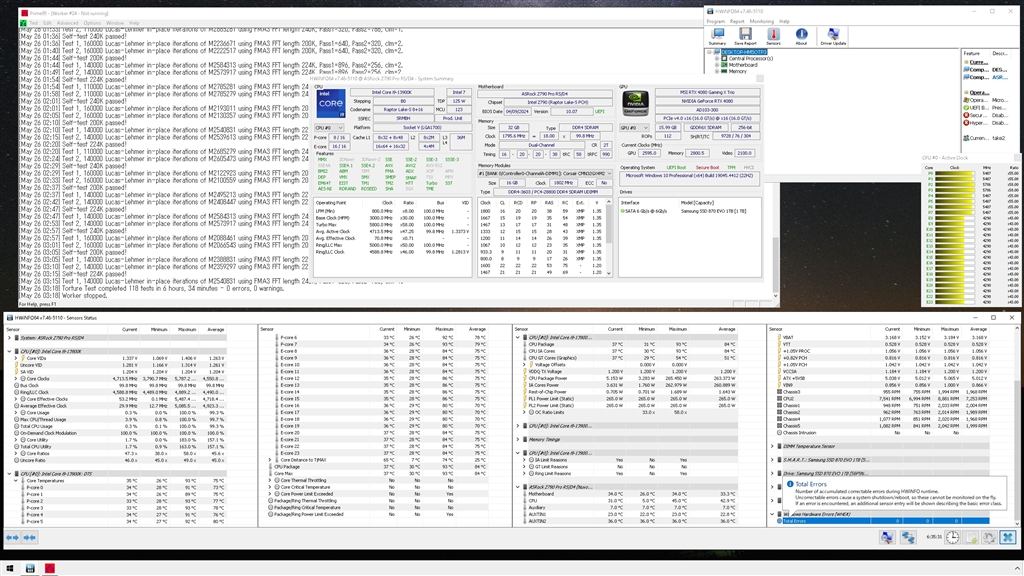Open the Edit menu in Prime95
The width and height of the screenshot is (1024, 576).
pyautogui.click(x=48, y=23)
